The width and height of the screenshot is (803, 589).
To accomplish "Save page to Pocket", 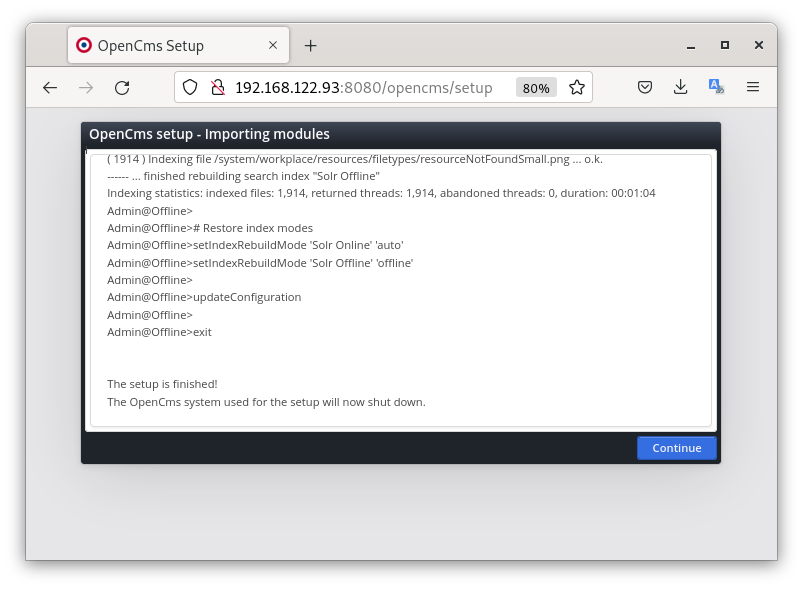I will (646, 88).
